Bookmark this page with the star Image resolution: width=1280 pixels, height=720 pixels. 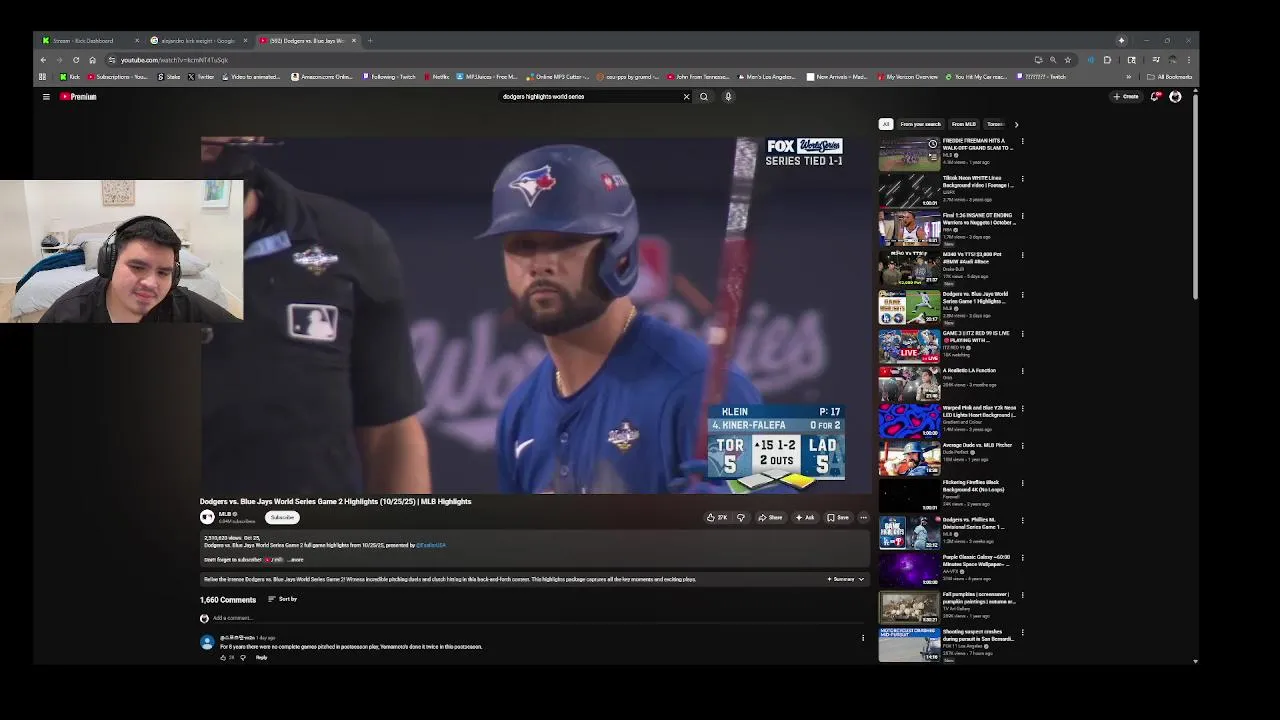click(x=1067, y=60)
